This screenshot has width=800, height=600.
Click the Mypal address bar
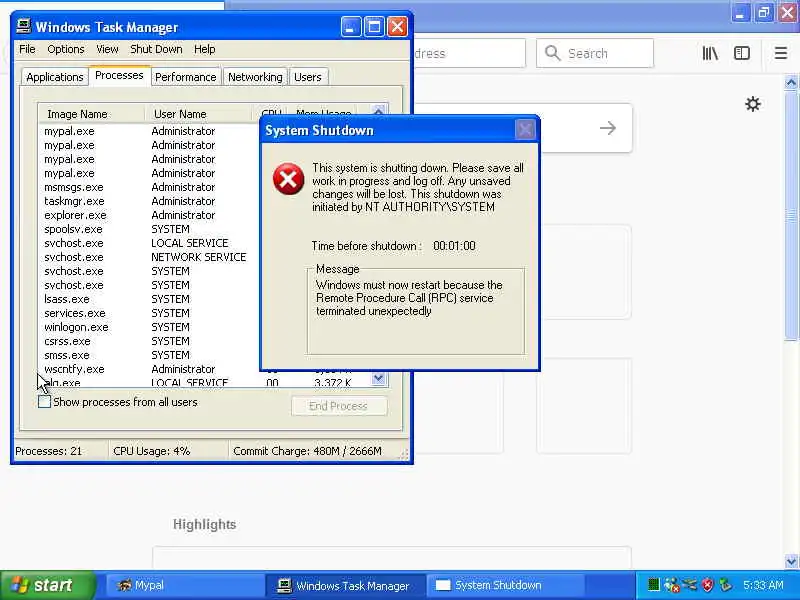[467, 53]
